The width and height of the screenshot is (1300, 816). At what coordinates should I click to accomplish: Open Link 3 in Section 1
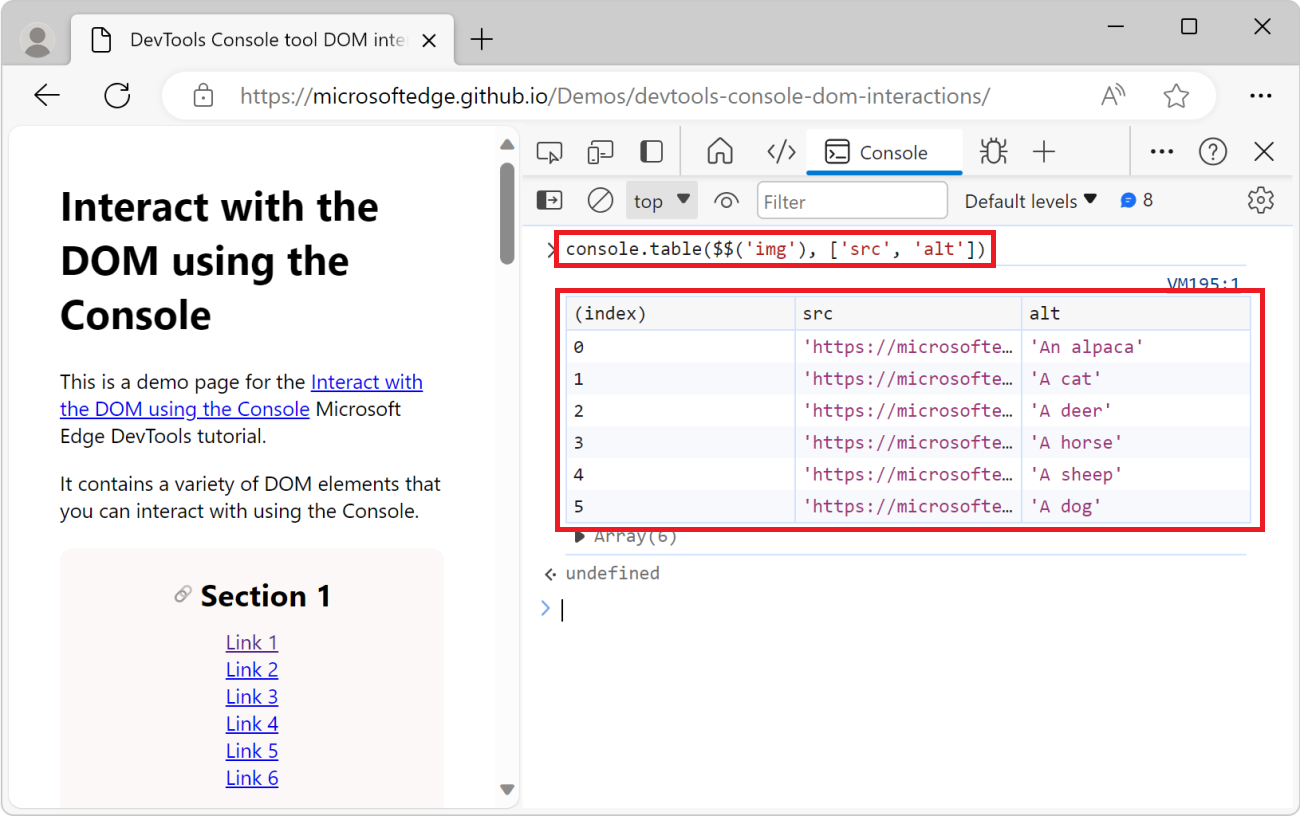coord(251,696)
